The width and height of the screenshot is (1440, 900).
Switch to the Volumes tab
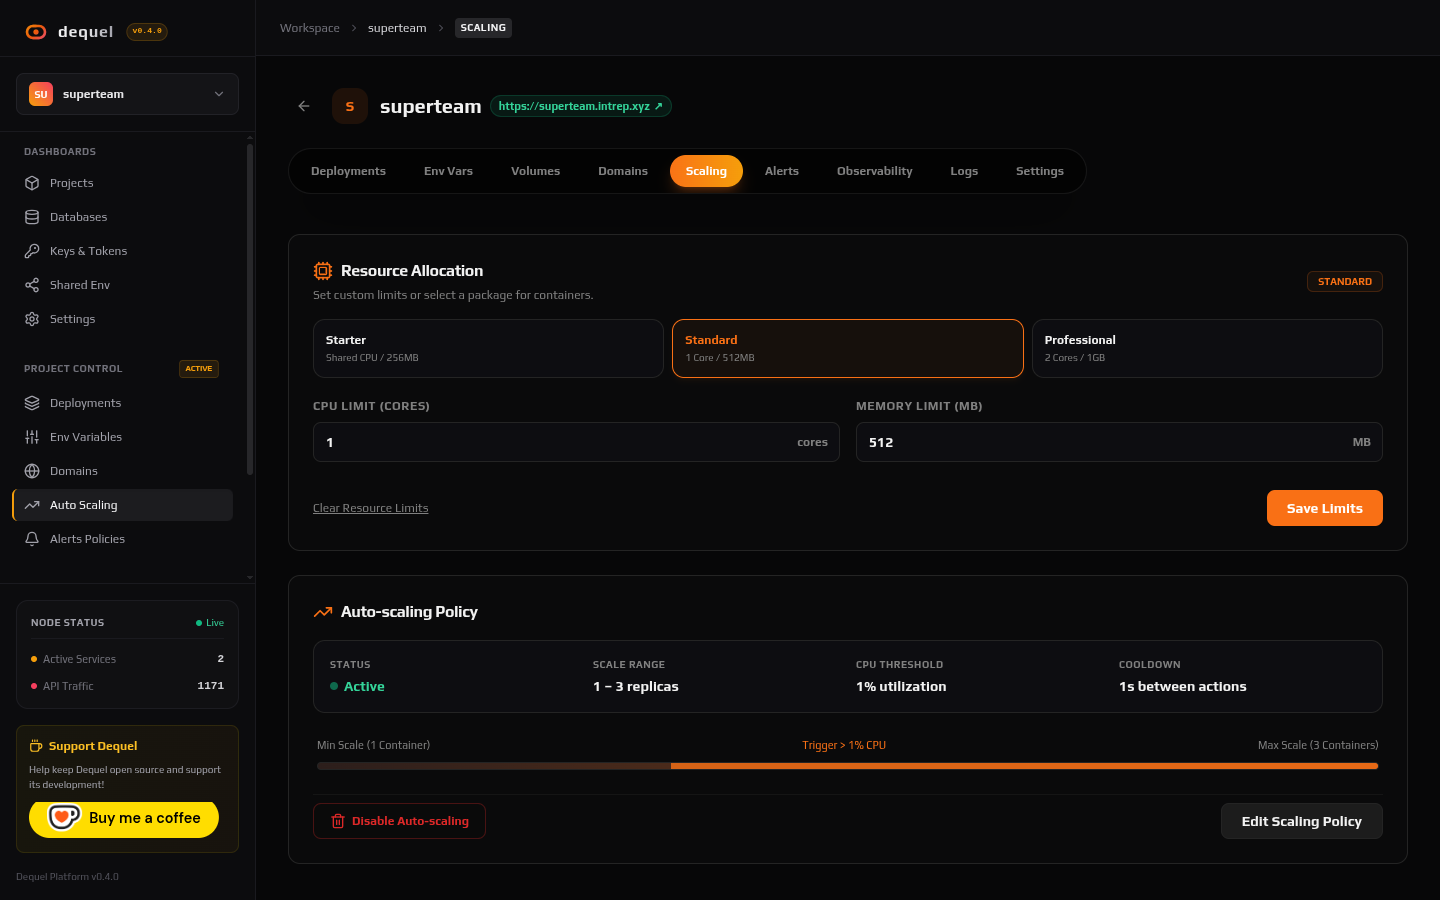pos(535,171)
